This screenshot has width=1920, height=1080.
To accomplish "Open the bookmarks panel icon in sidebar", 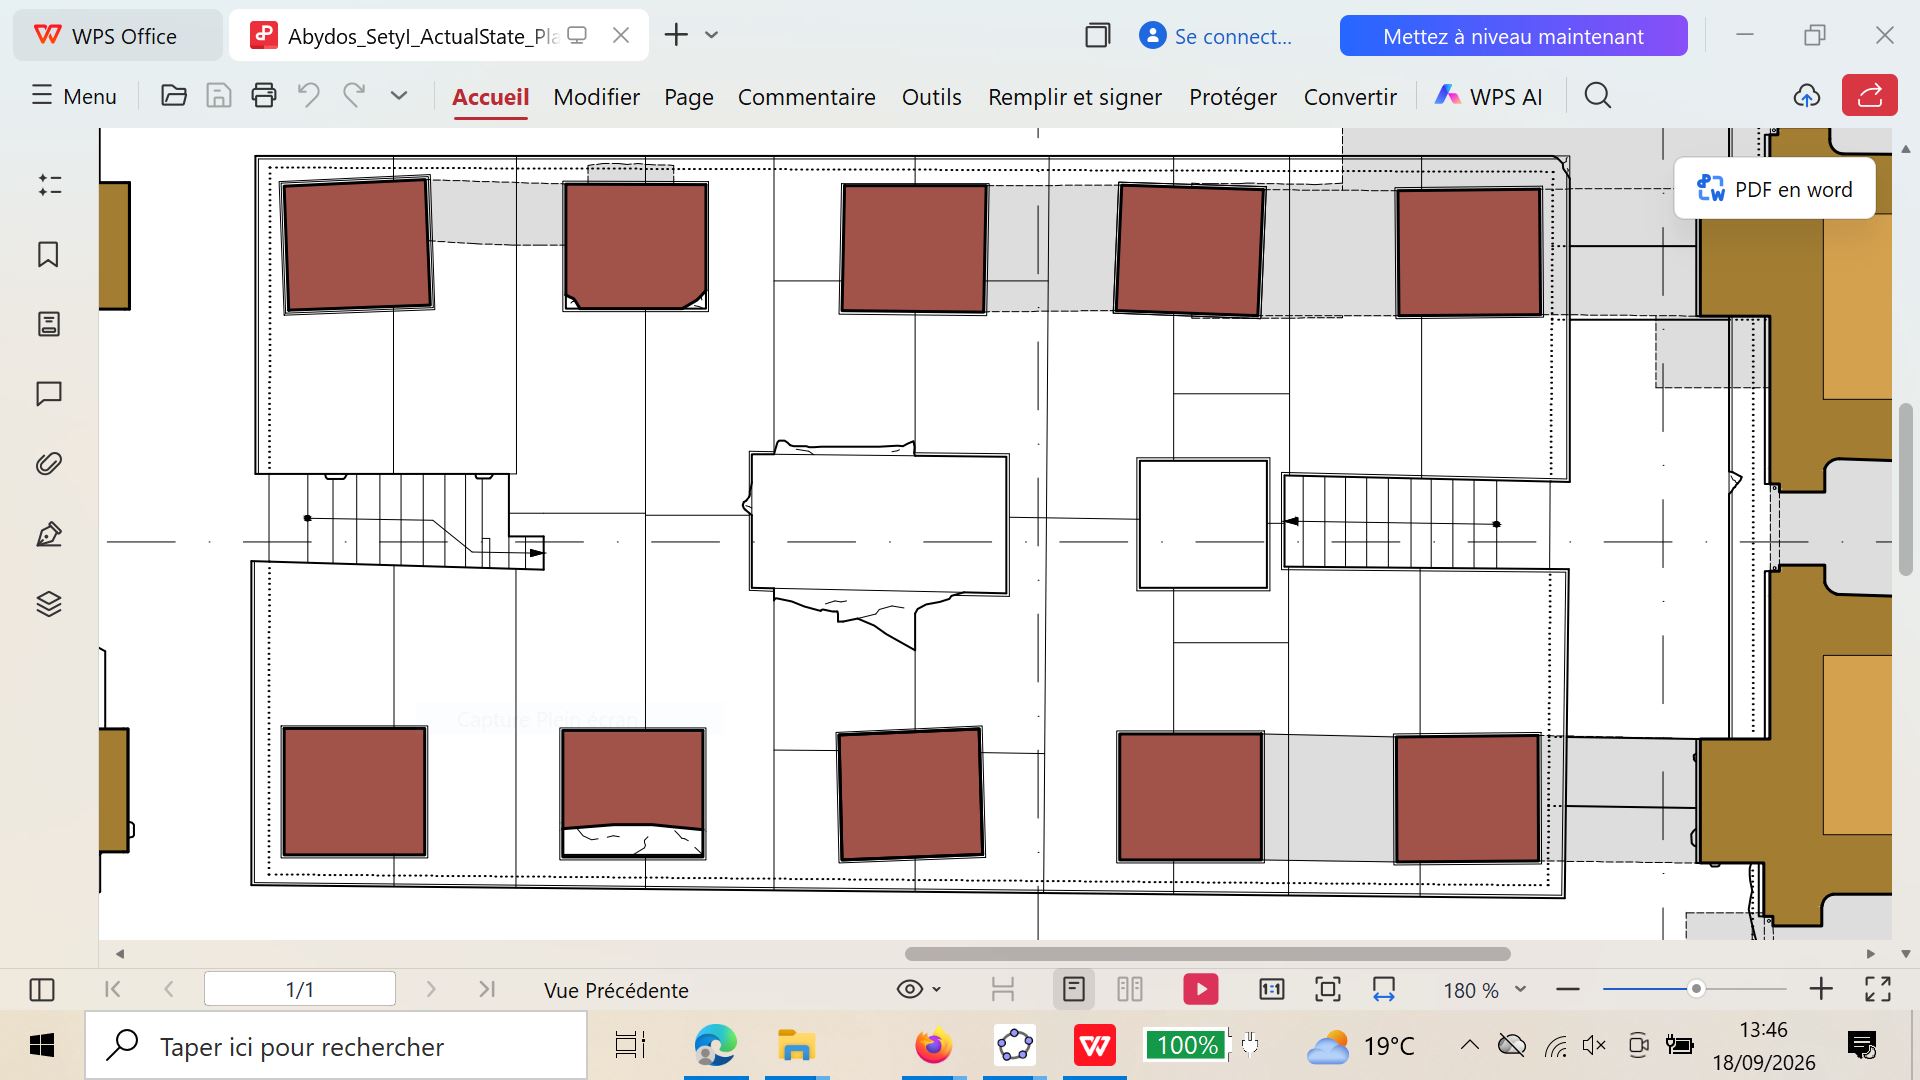I will [48, 254].
